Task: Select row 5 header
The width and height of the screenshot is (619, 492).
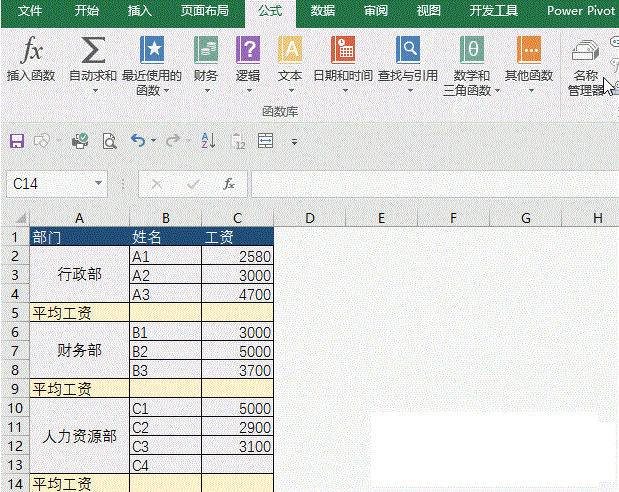Action: click(x=15, y=313)
